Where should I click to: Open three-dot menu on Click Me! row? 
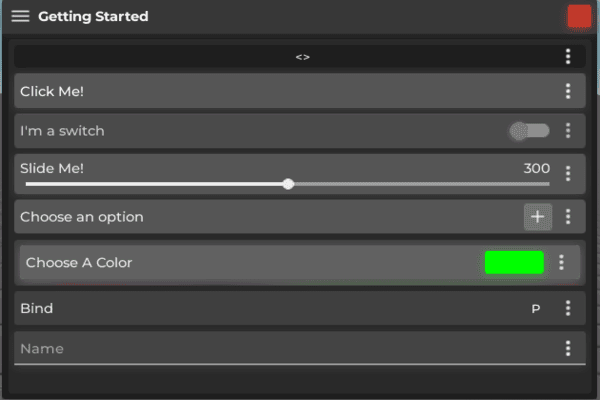[x=568, y=91]
